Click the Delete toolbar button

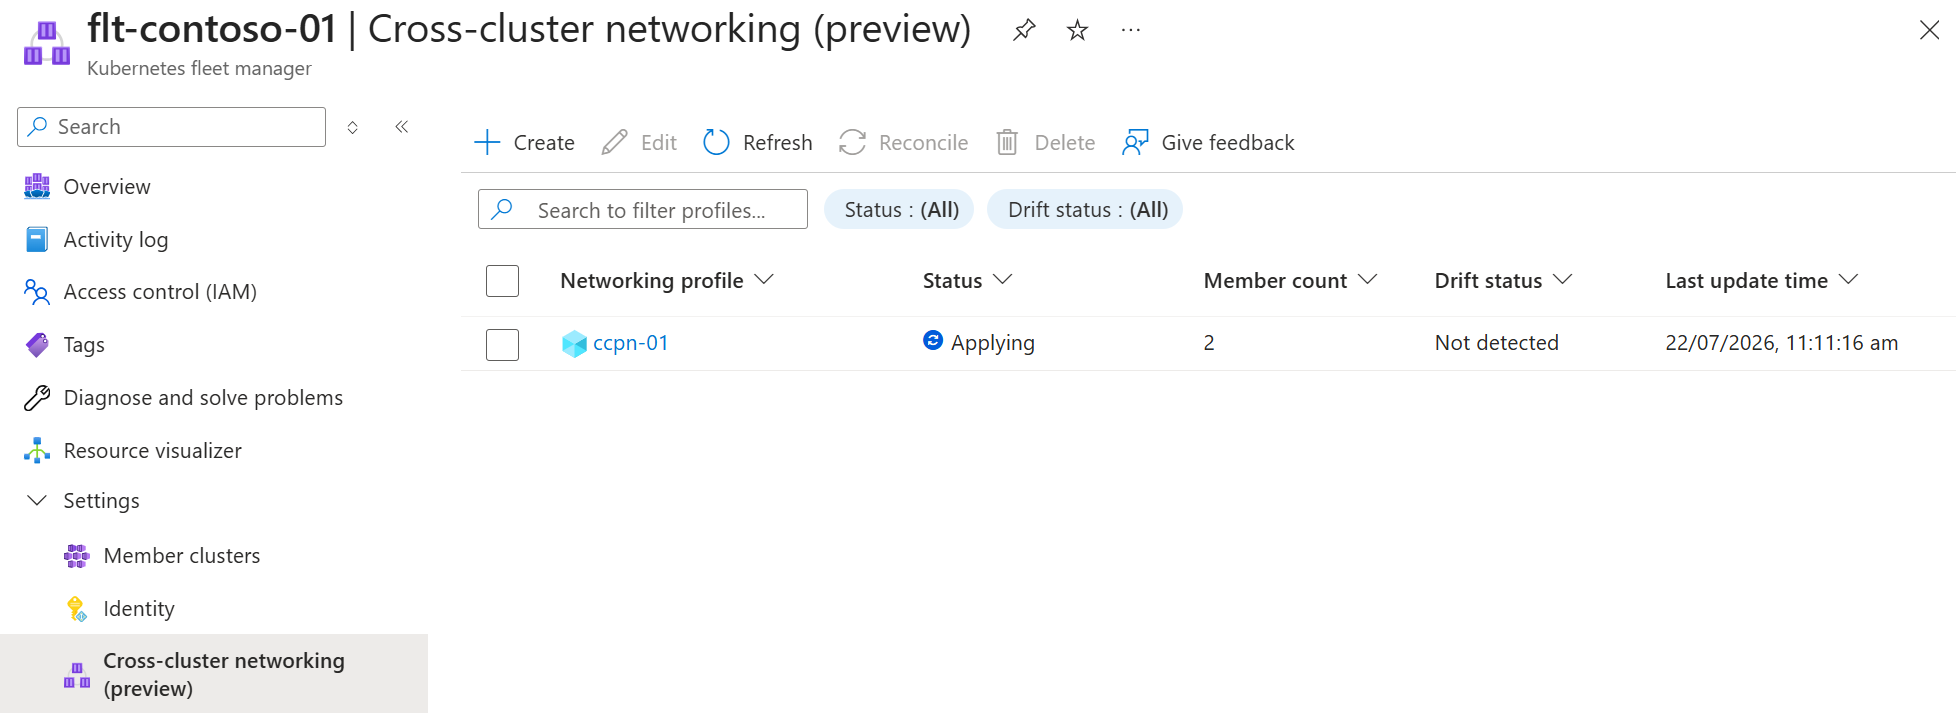click(x=1045, y=143)
